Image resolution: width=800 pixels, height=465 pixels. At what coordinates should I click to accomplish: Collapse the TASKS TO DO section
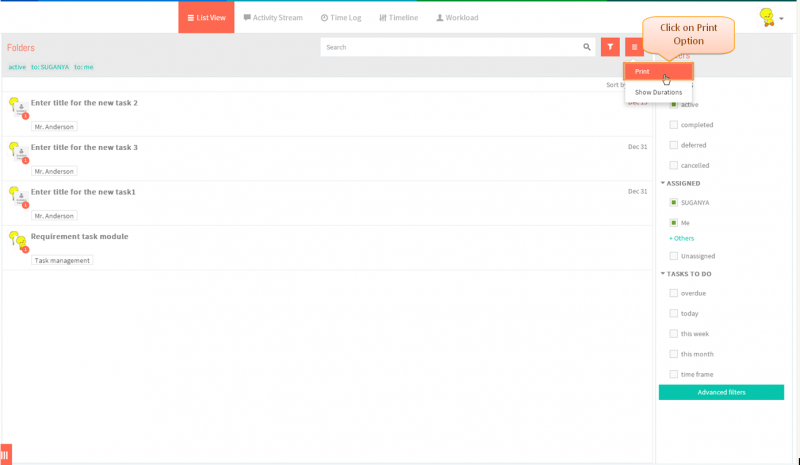[686, 274]
